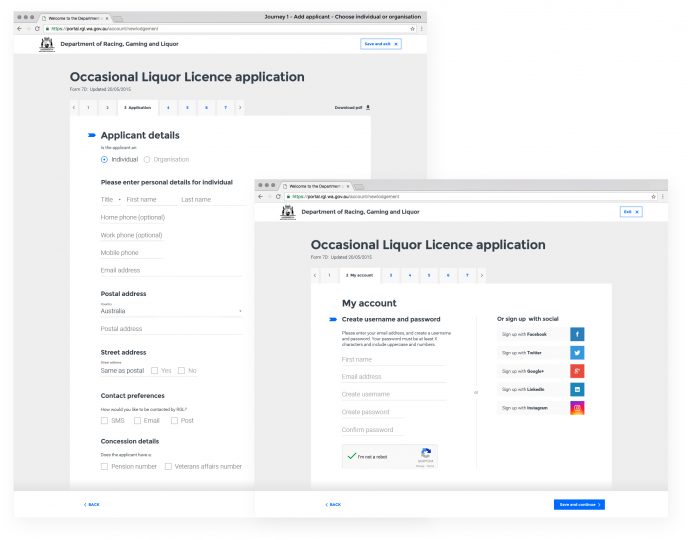The width and height of the screenshot is (688, 540).
Task: Click the next steps chevron after step 7
Action: point(481,274)
